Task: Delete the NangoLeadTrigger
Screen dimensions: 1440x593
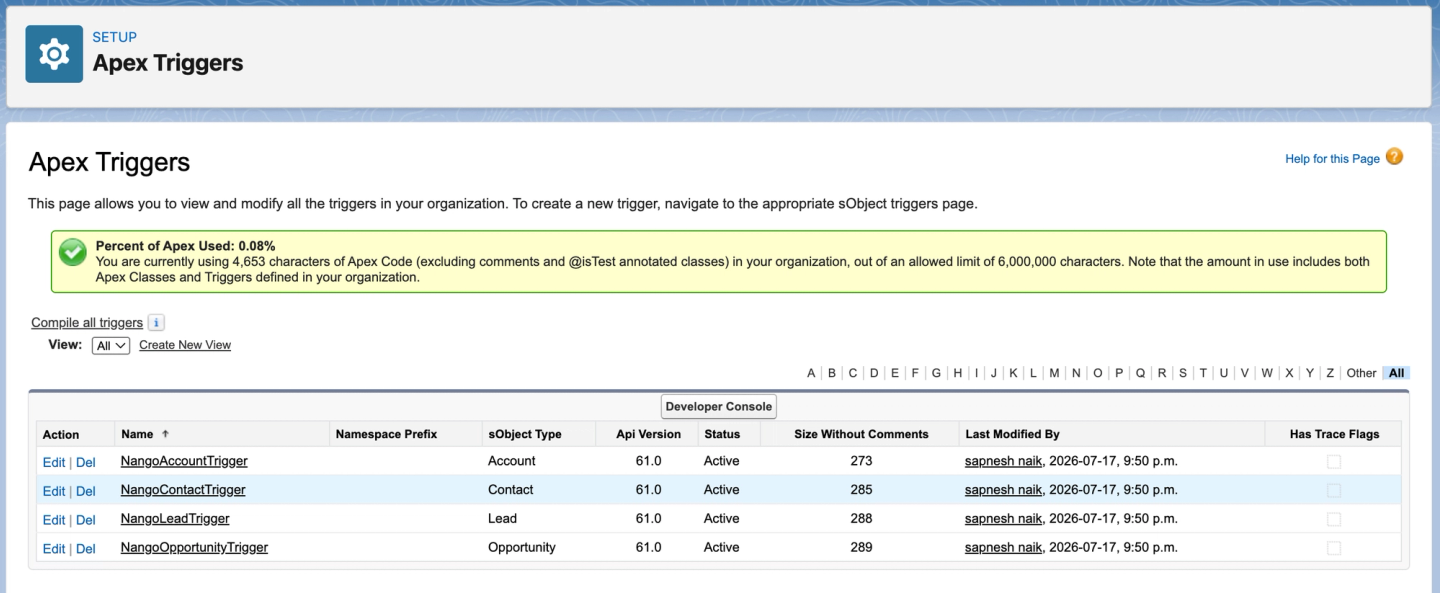Action: coord(86,520)
